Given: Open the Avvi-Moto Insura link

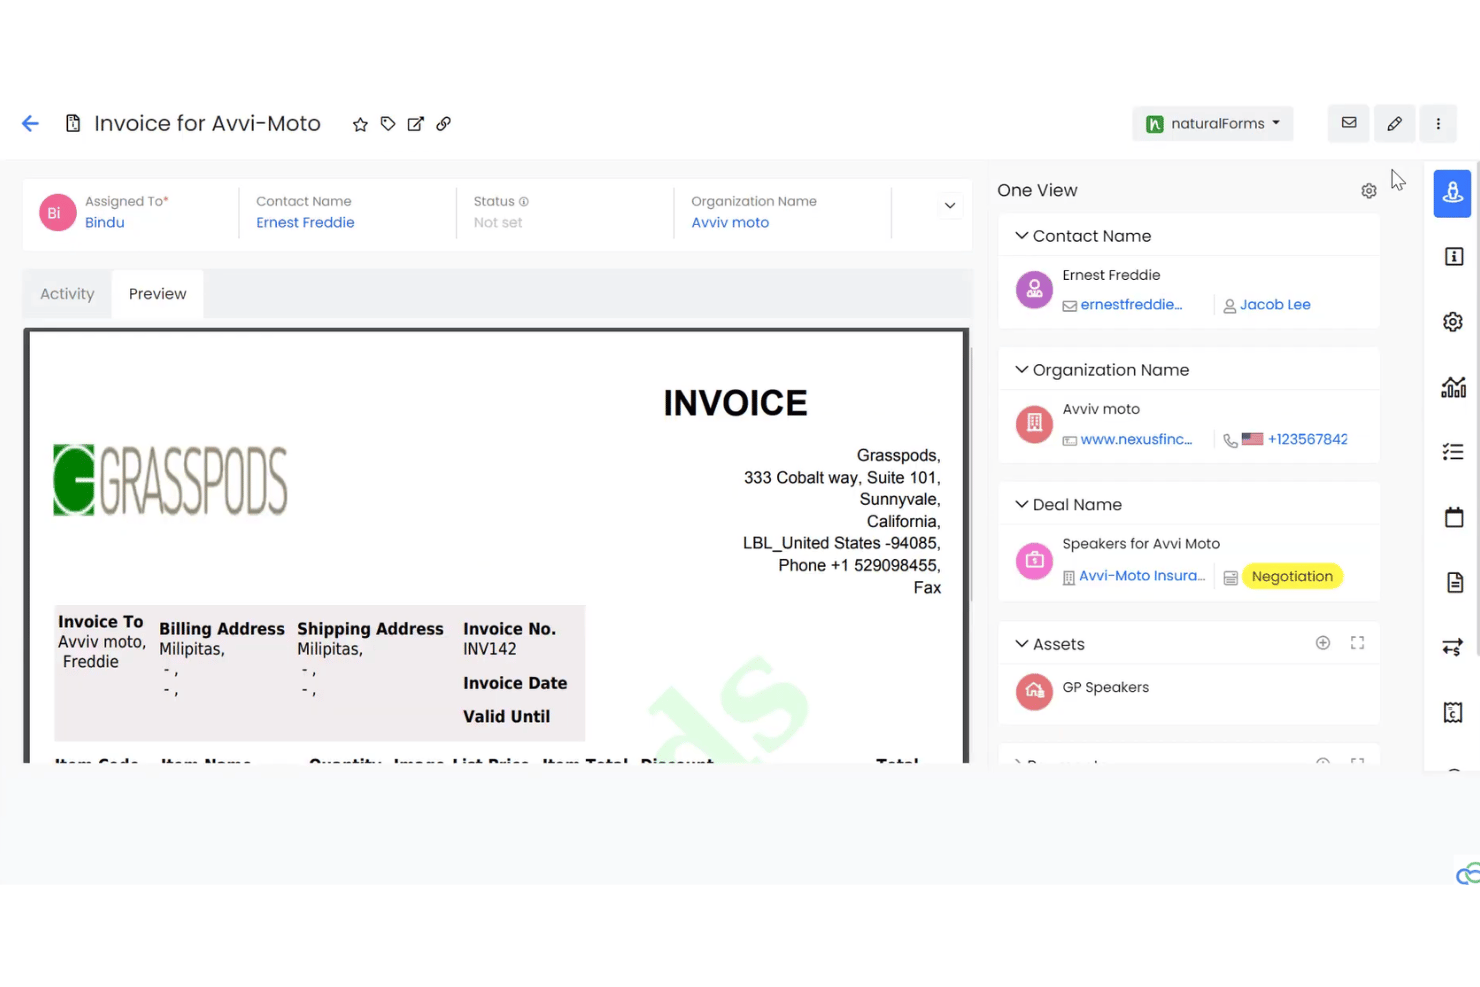Looking at the screenshot, I should (1142, 576).
